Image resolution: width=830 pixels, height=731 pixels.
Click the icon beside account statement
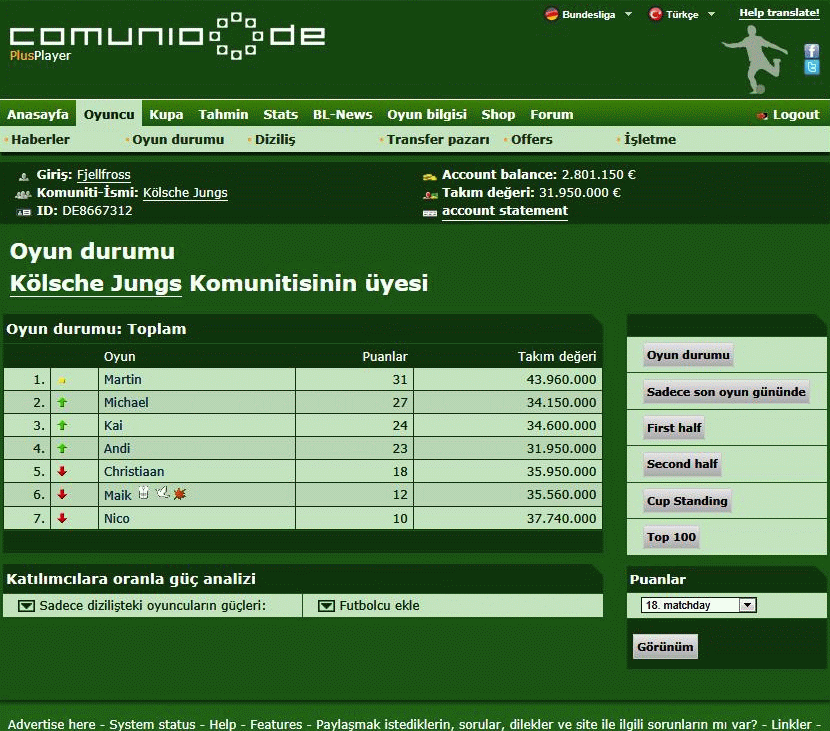click(x=430, y=212)
